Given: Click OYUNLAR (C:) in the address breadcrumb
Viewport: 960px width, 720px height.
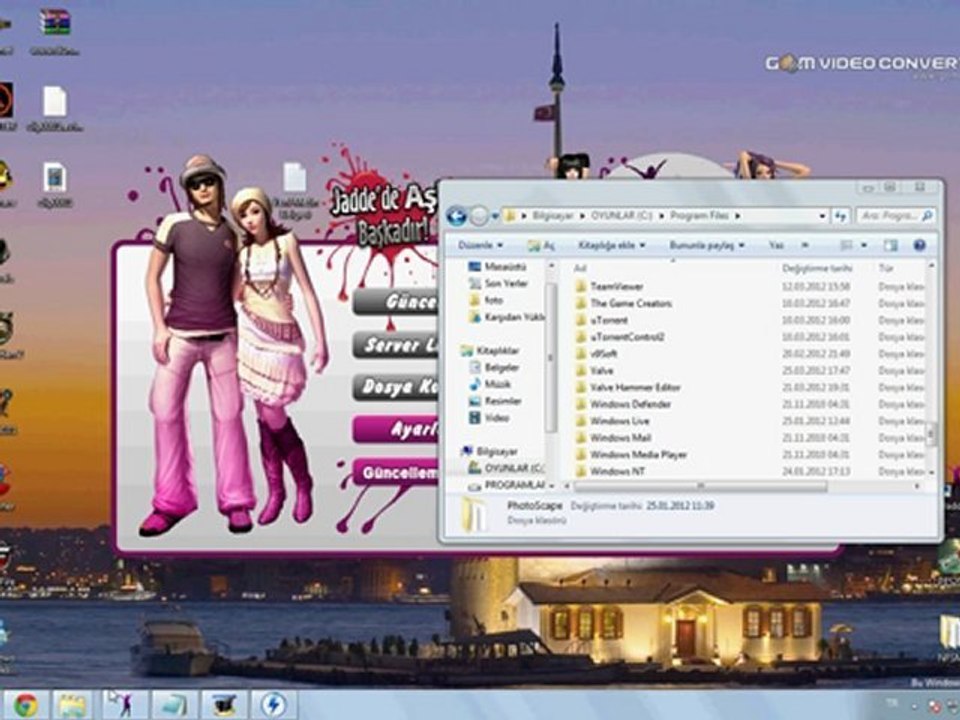Looking at the screenshot, I should (621, 216).
